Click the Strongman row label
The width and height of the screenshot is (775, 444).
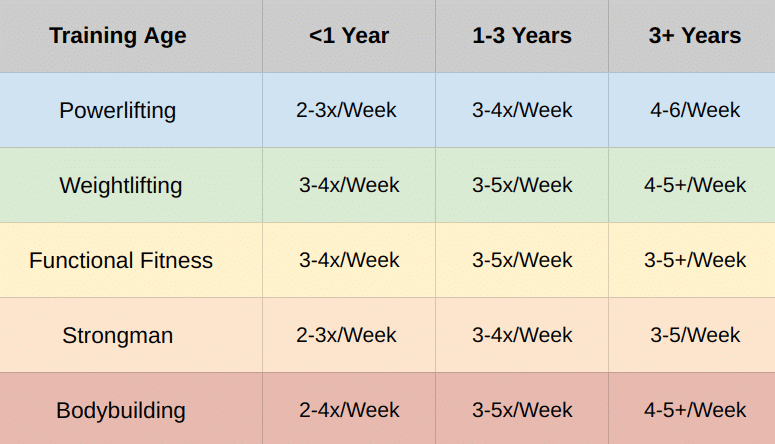pyautogui.click(x=131, y=335)
